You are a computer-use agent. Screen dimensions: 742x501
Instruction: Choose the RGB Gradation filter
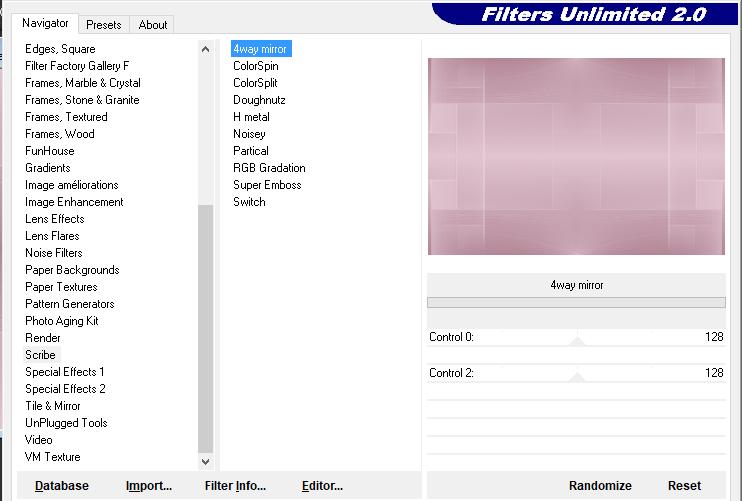click(x=269, y=168)
